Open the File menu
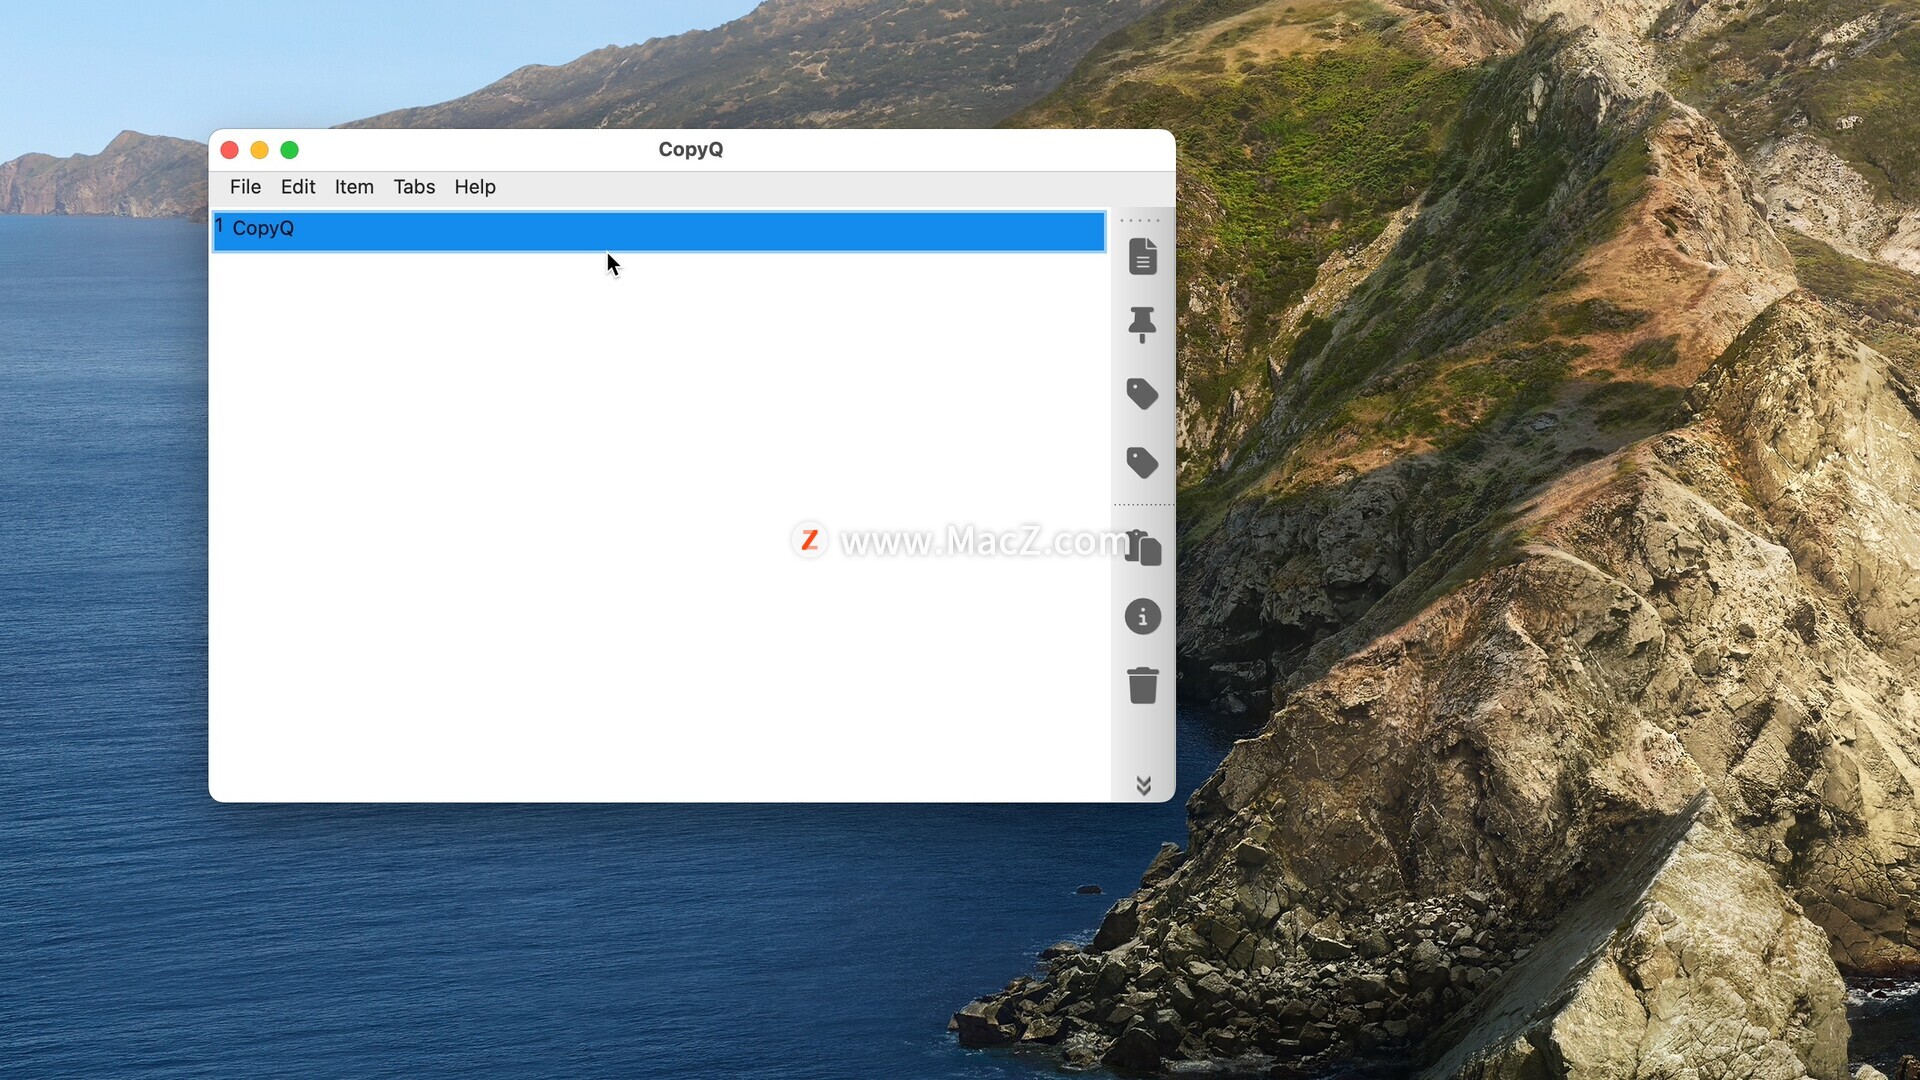Viewport: 1920px width, 1080px height. pos(245,187)
